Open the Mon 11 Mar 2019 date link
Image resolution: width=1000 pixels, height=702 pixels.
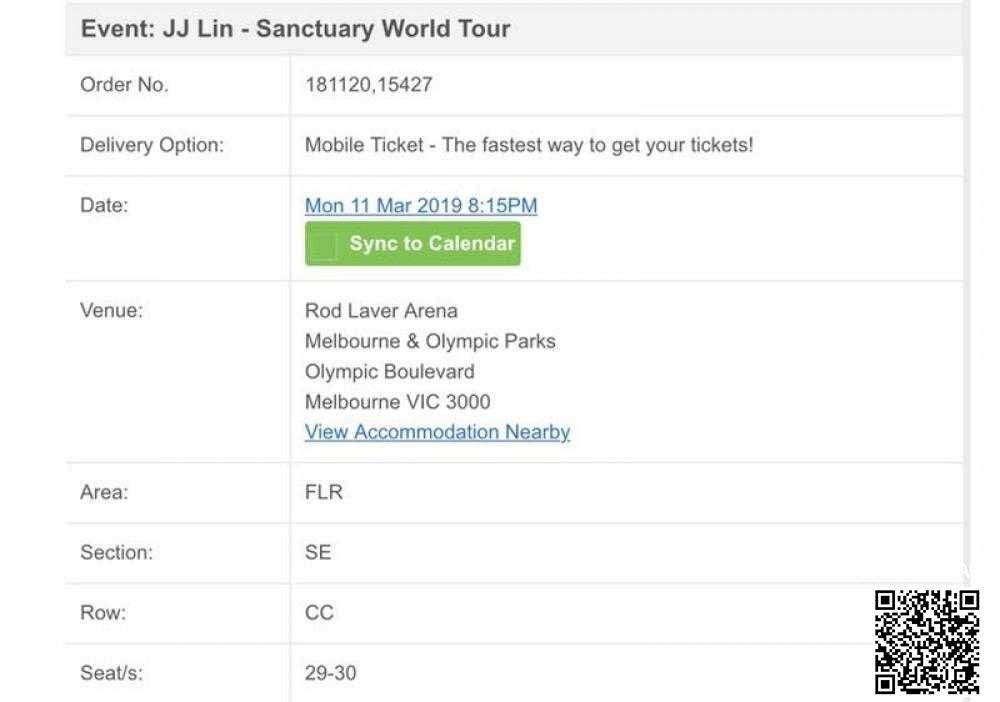[421, 206]
